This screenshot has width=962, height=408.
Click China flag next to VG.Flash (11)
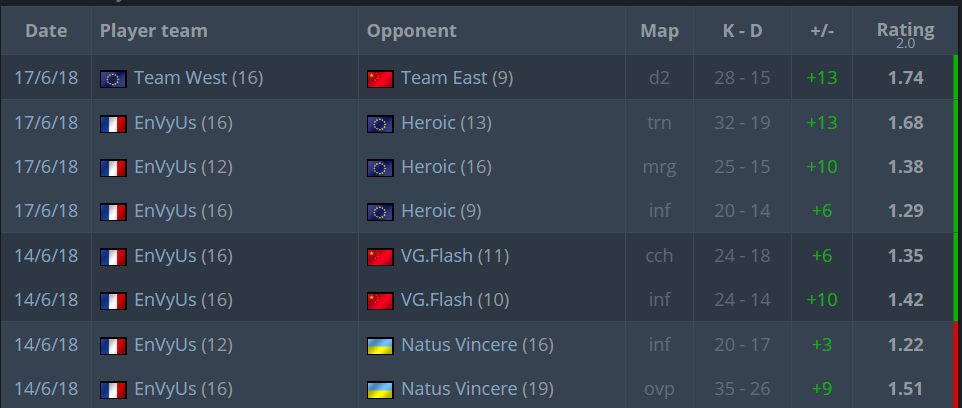tap(380, 256)
